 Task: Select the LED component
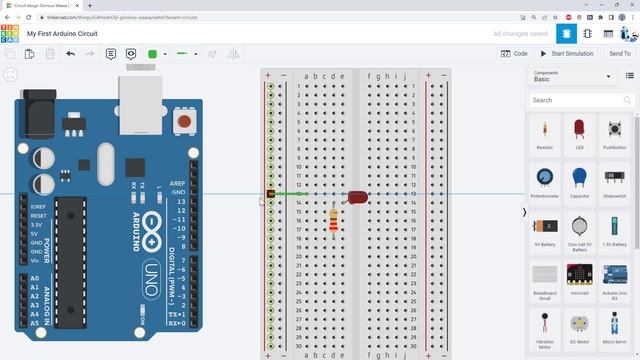click(579, 134)
